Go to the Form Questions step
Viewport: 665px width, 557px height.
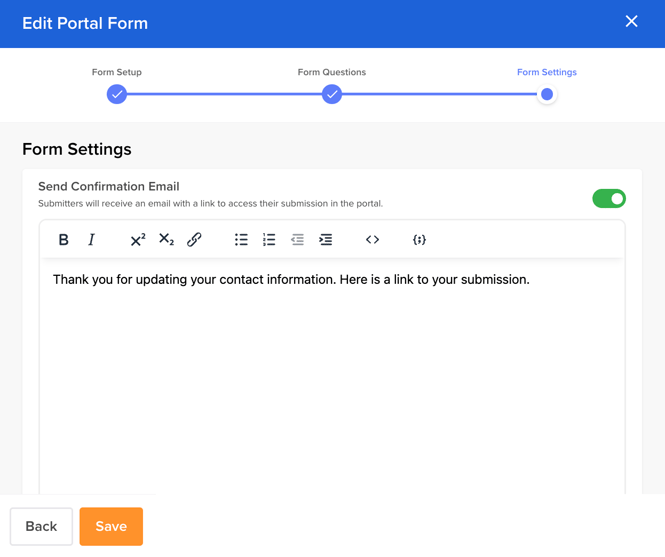tap(332, 72)
